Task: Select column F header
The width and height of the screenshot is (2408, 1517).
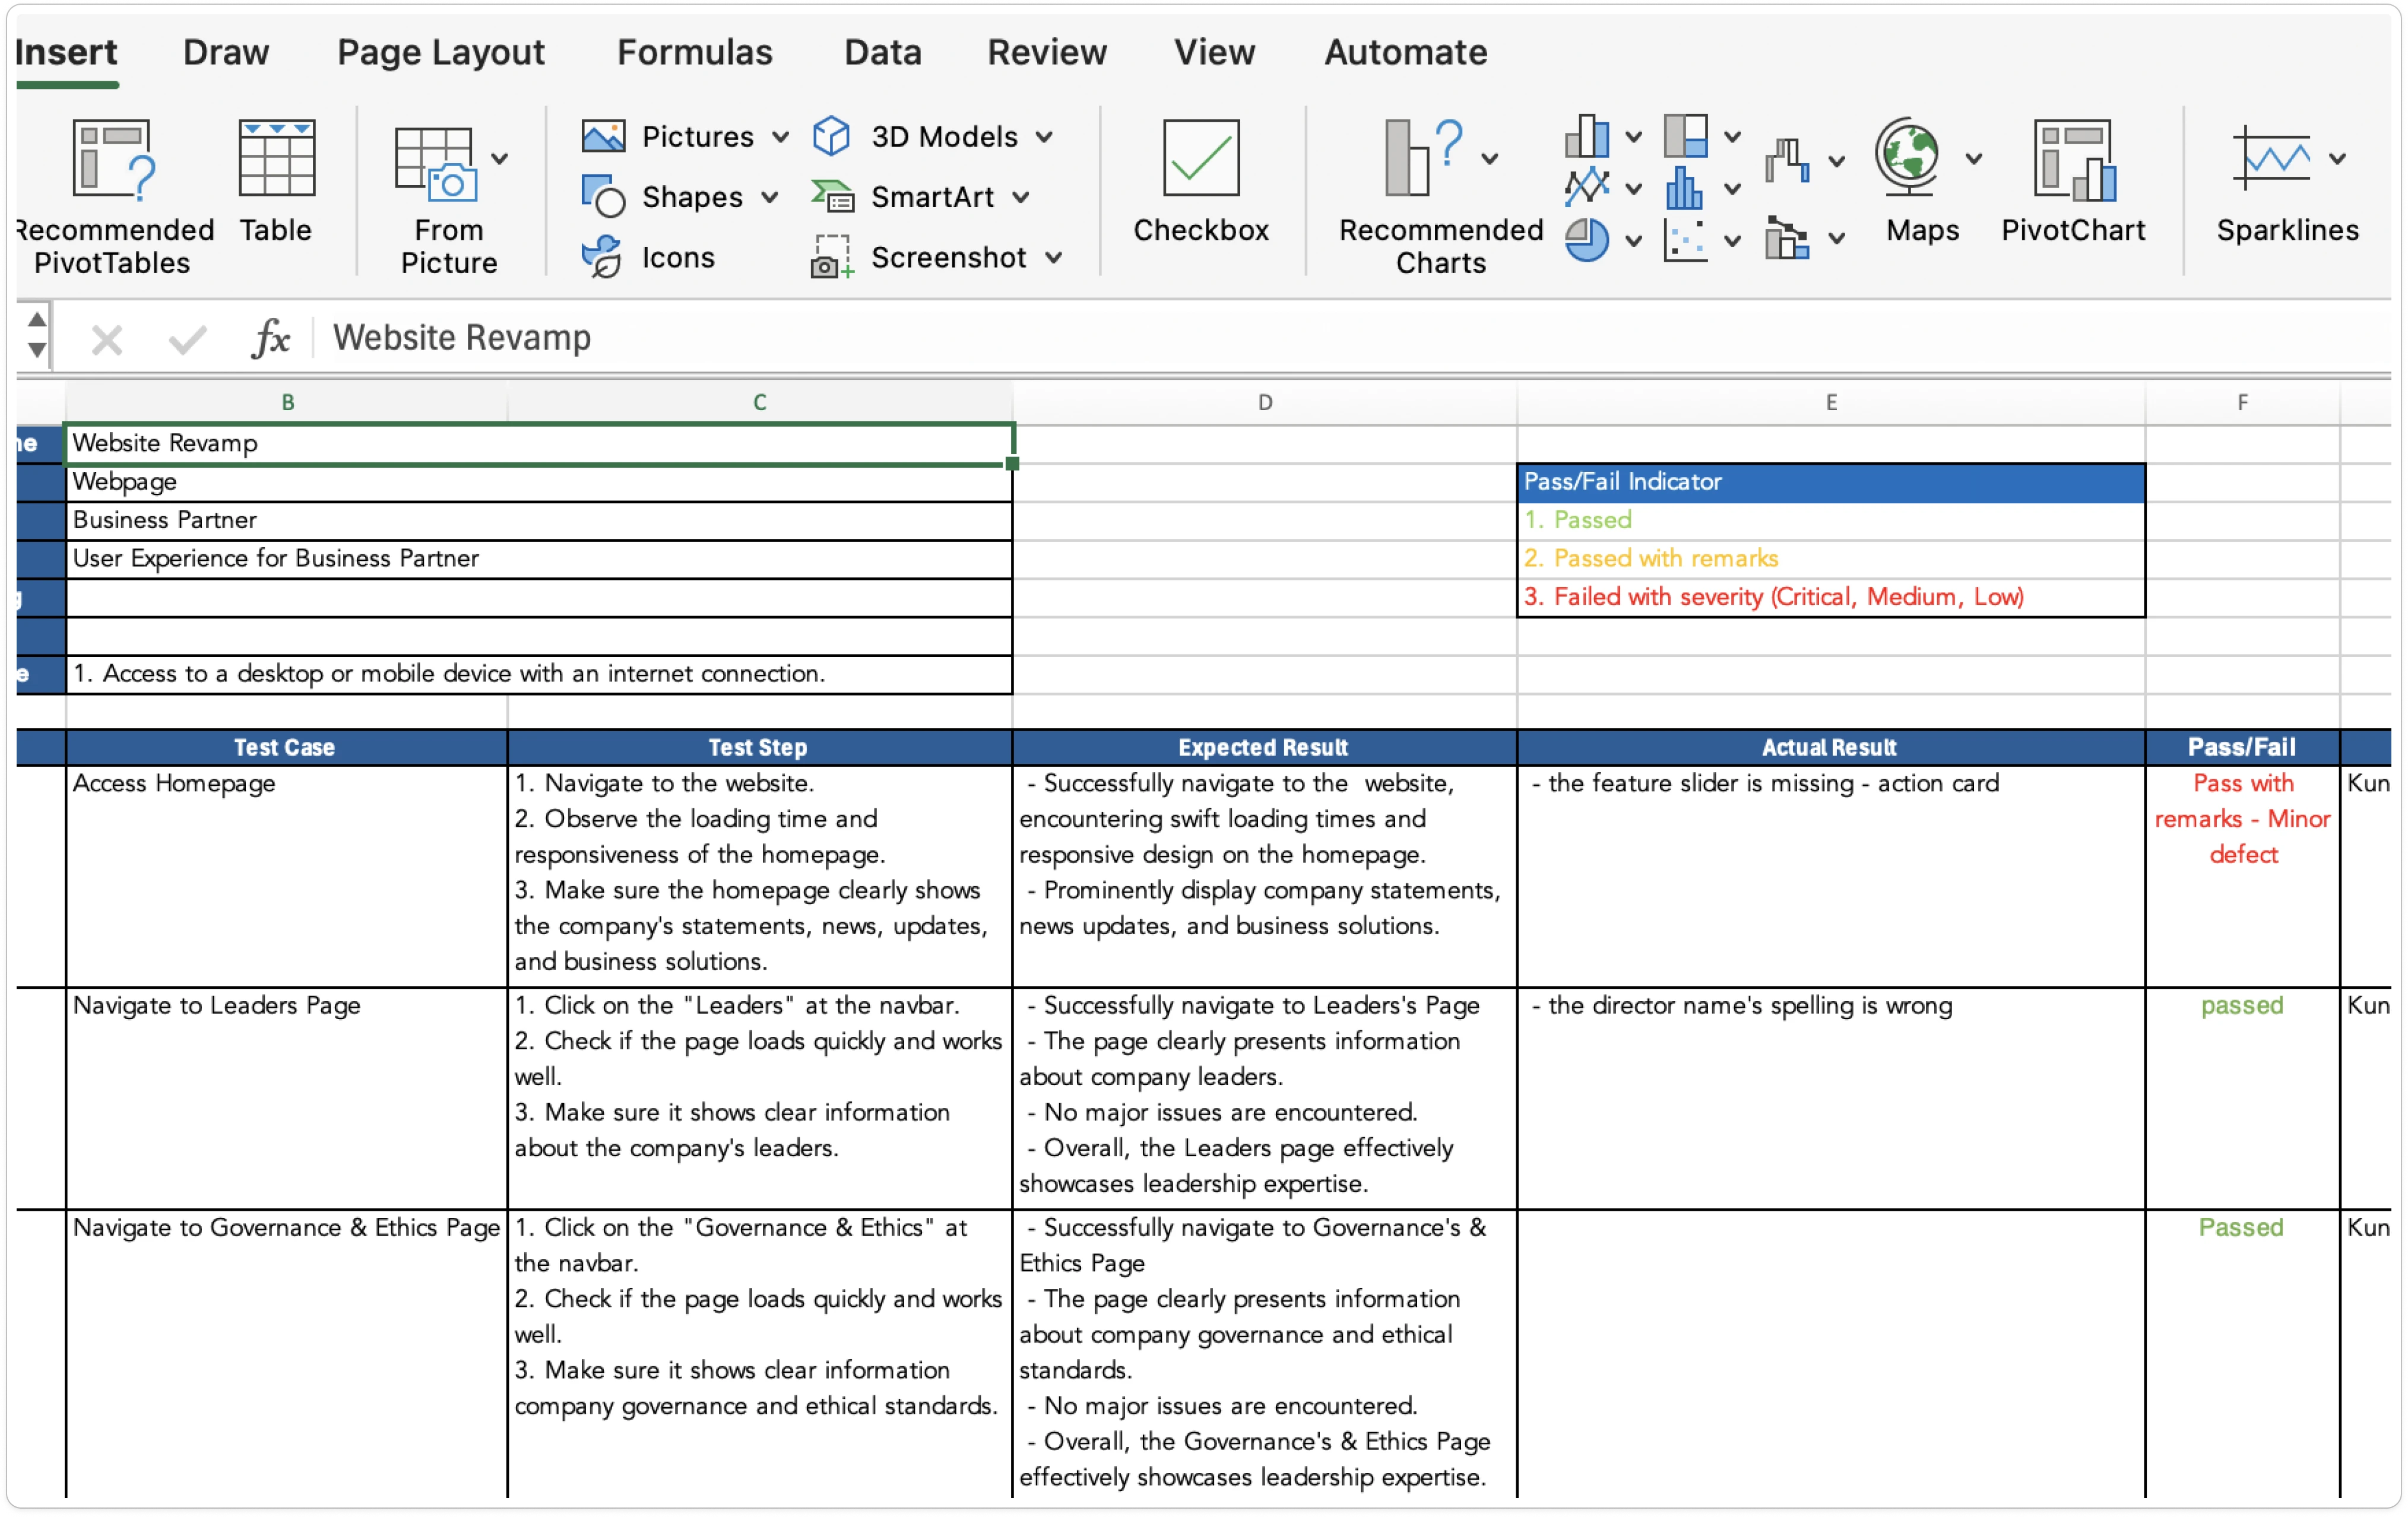Action: click(2243, 402)
